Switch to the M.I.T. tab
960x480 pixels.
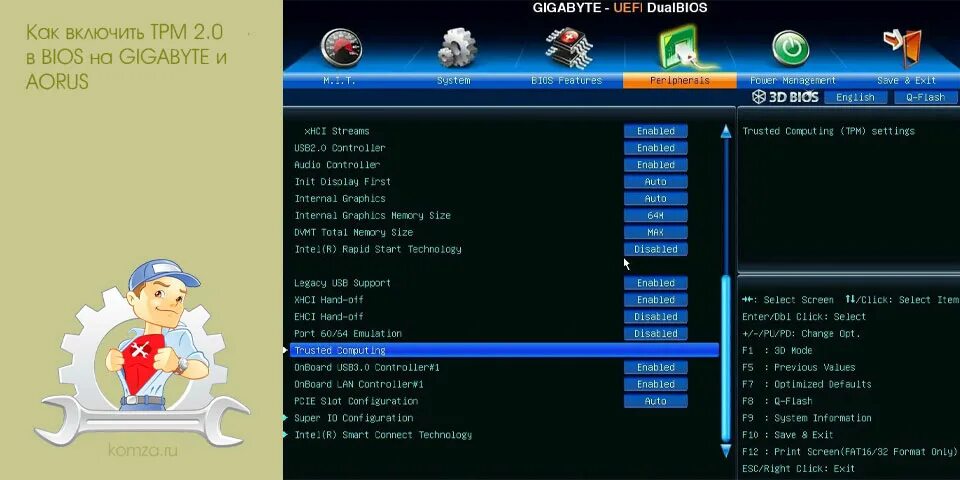click(x=339, y=80)
